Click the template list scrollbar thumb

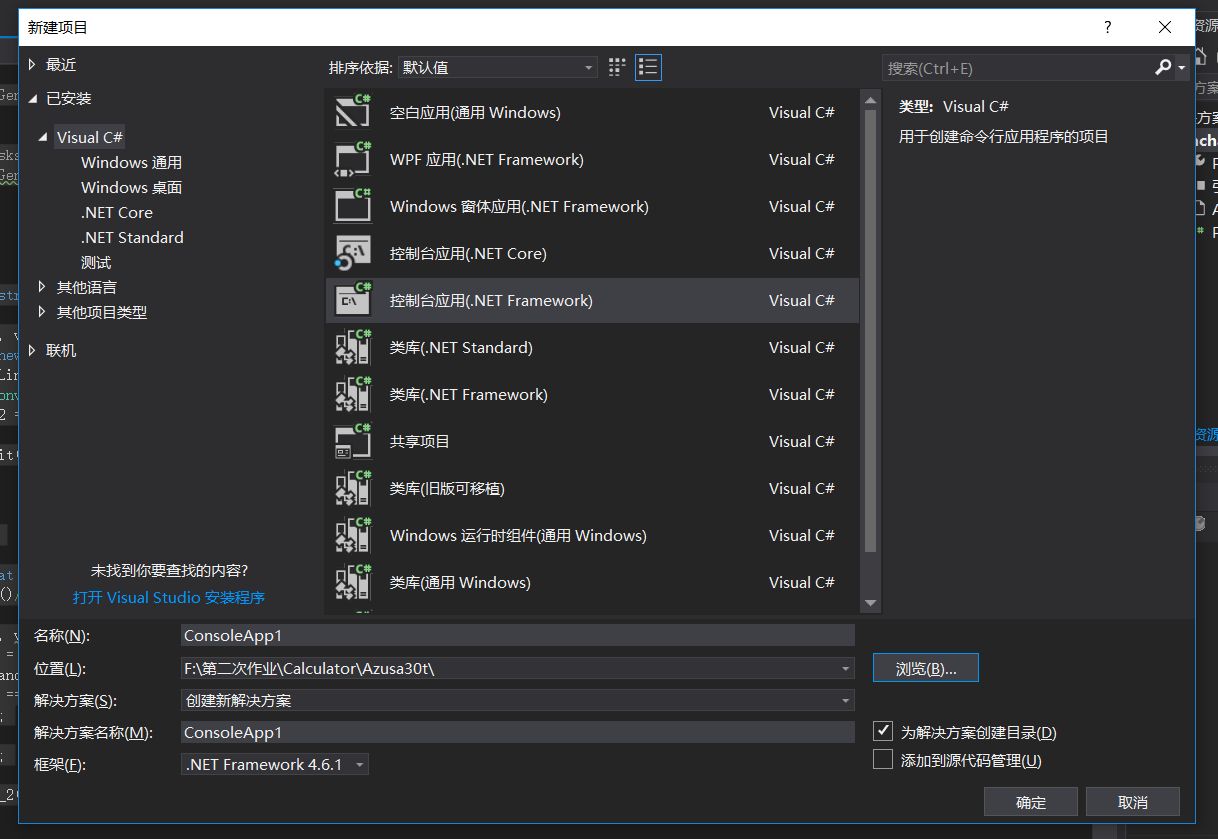click(x=870, y=330)
